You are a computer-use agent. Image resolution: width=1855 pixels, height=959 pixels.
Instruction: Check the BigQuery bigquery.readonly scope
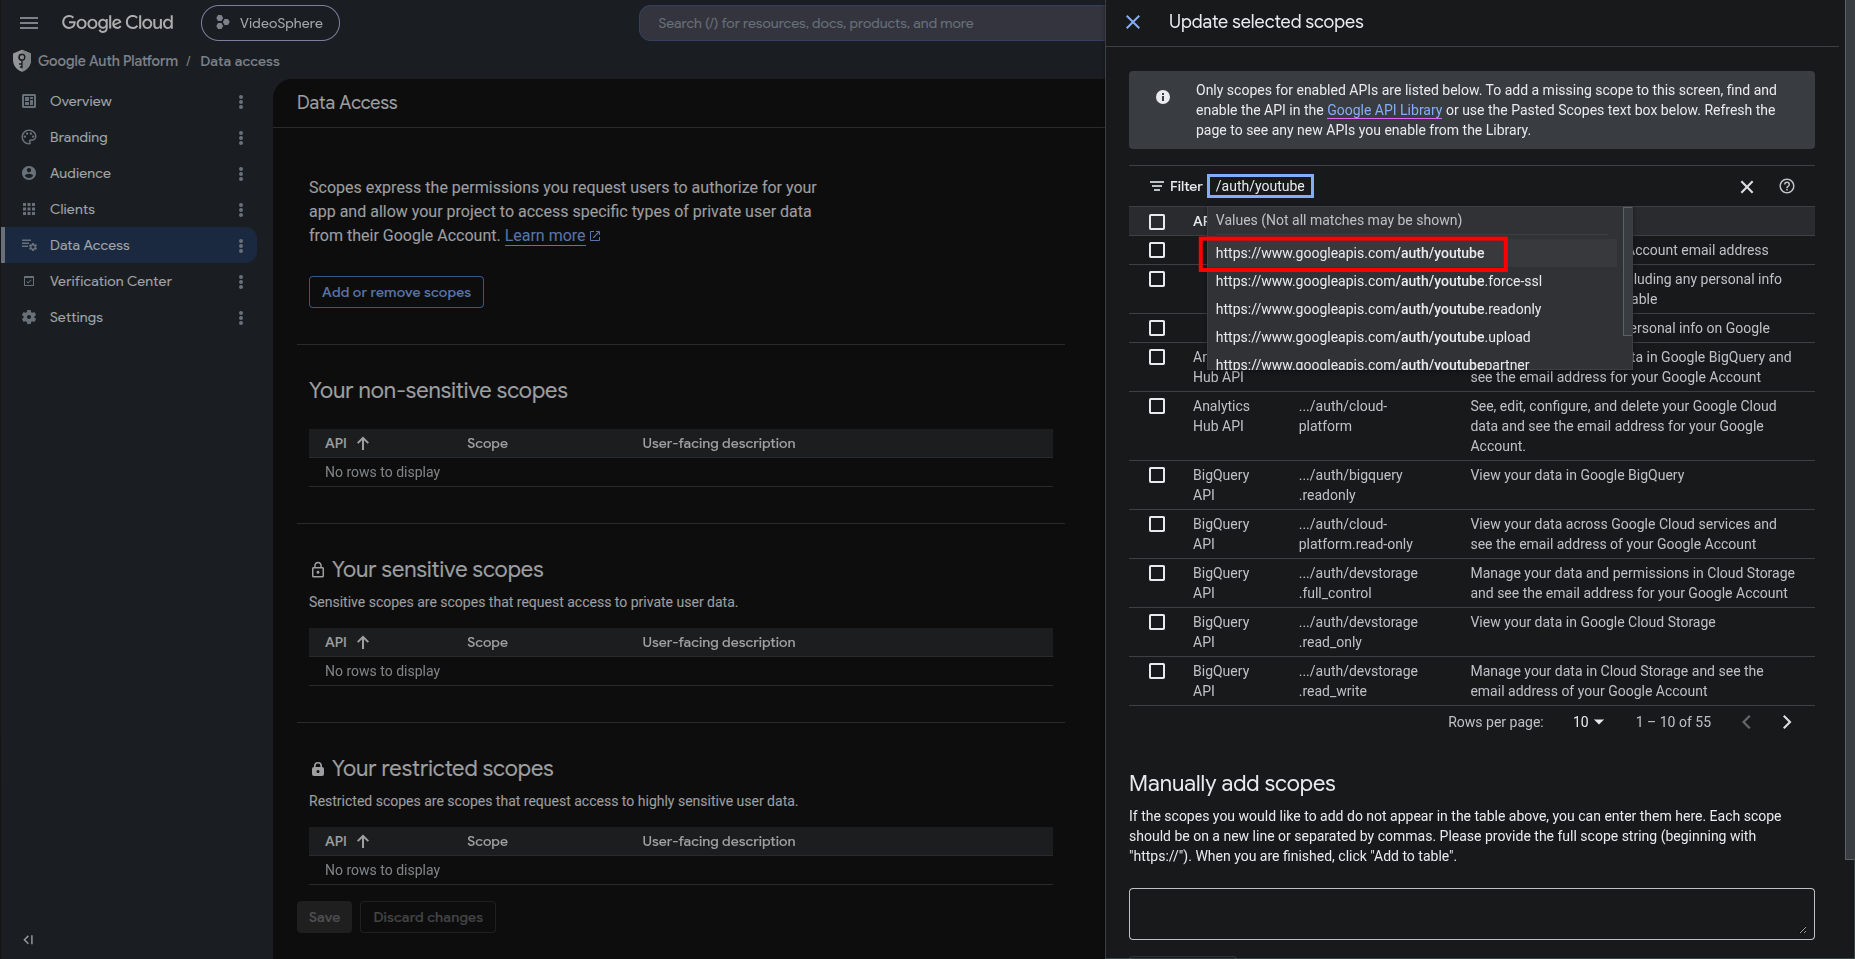1157,475
